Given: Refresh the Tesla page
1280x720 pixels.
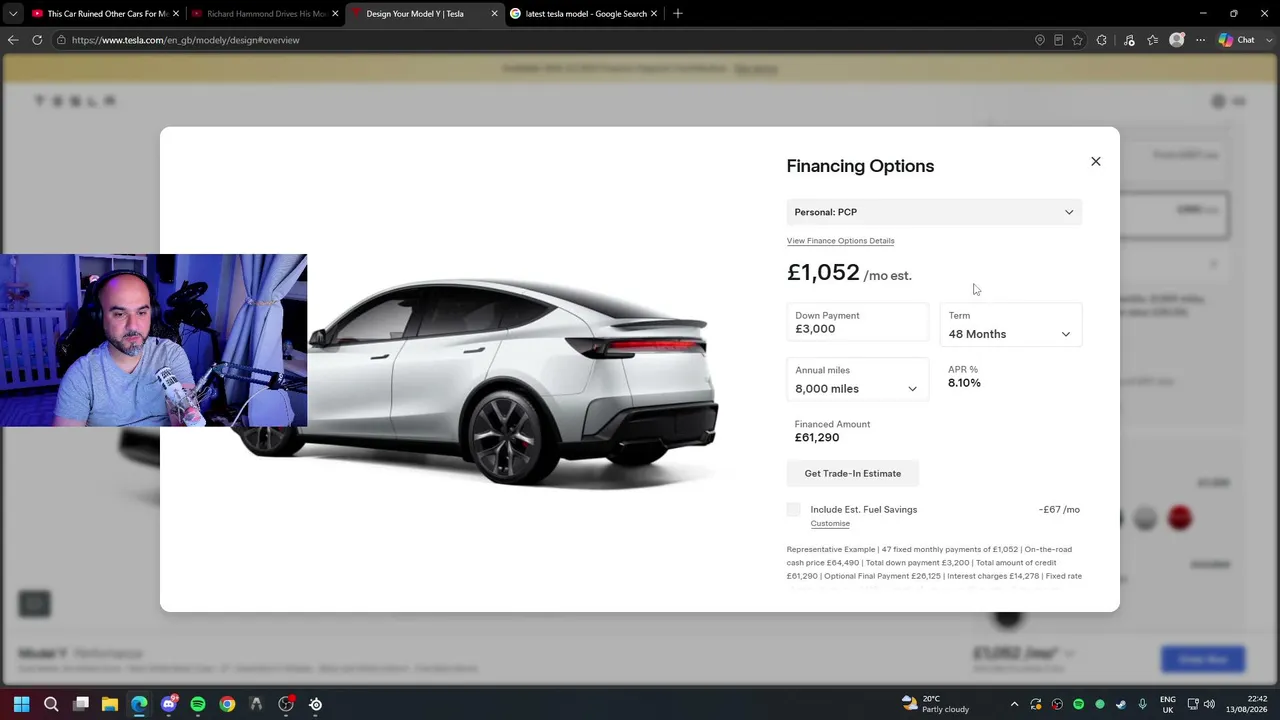Looking at the screenshot, I should (37, 40).
